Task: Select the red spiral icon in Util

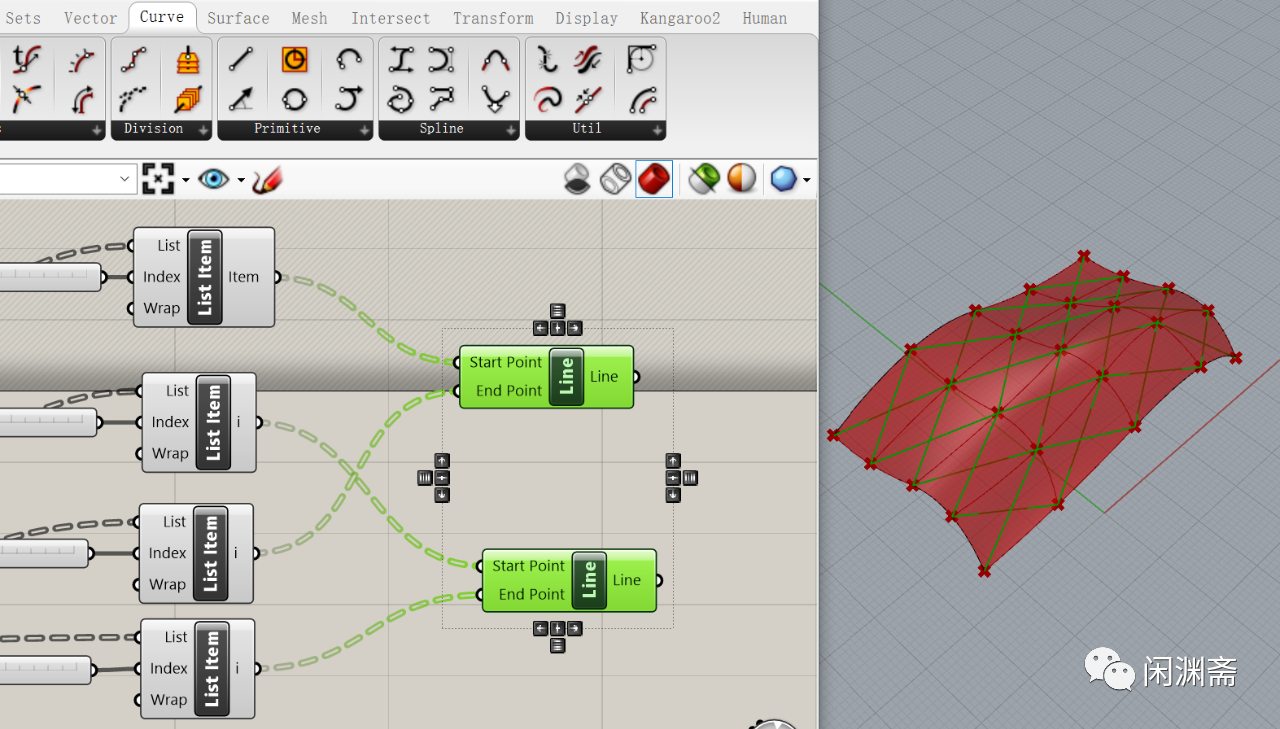Action: (x=548, y=99)
